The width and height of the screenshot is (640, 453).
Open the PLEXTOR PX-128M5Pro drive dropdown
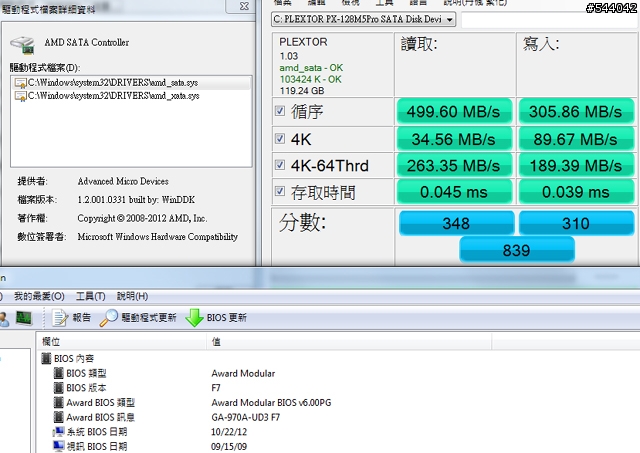pyautogui.click(x=363, y=19)
